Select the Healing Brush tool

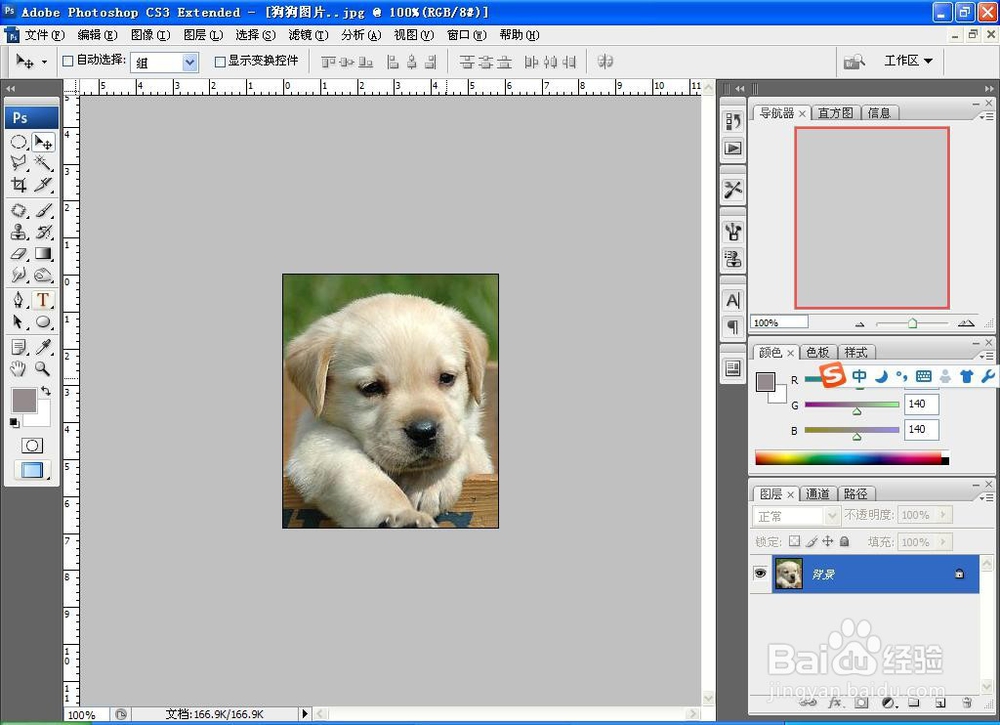pyautogui.click(x=18, y=210)
